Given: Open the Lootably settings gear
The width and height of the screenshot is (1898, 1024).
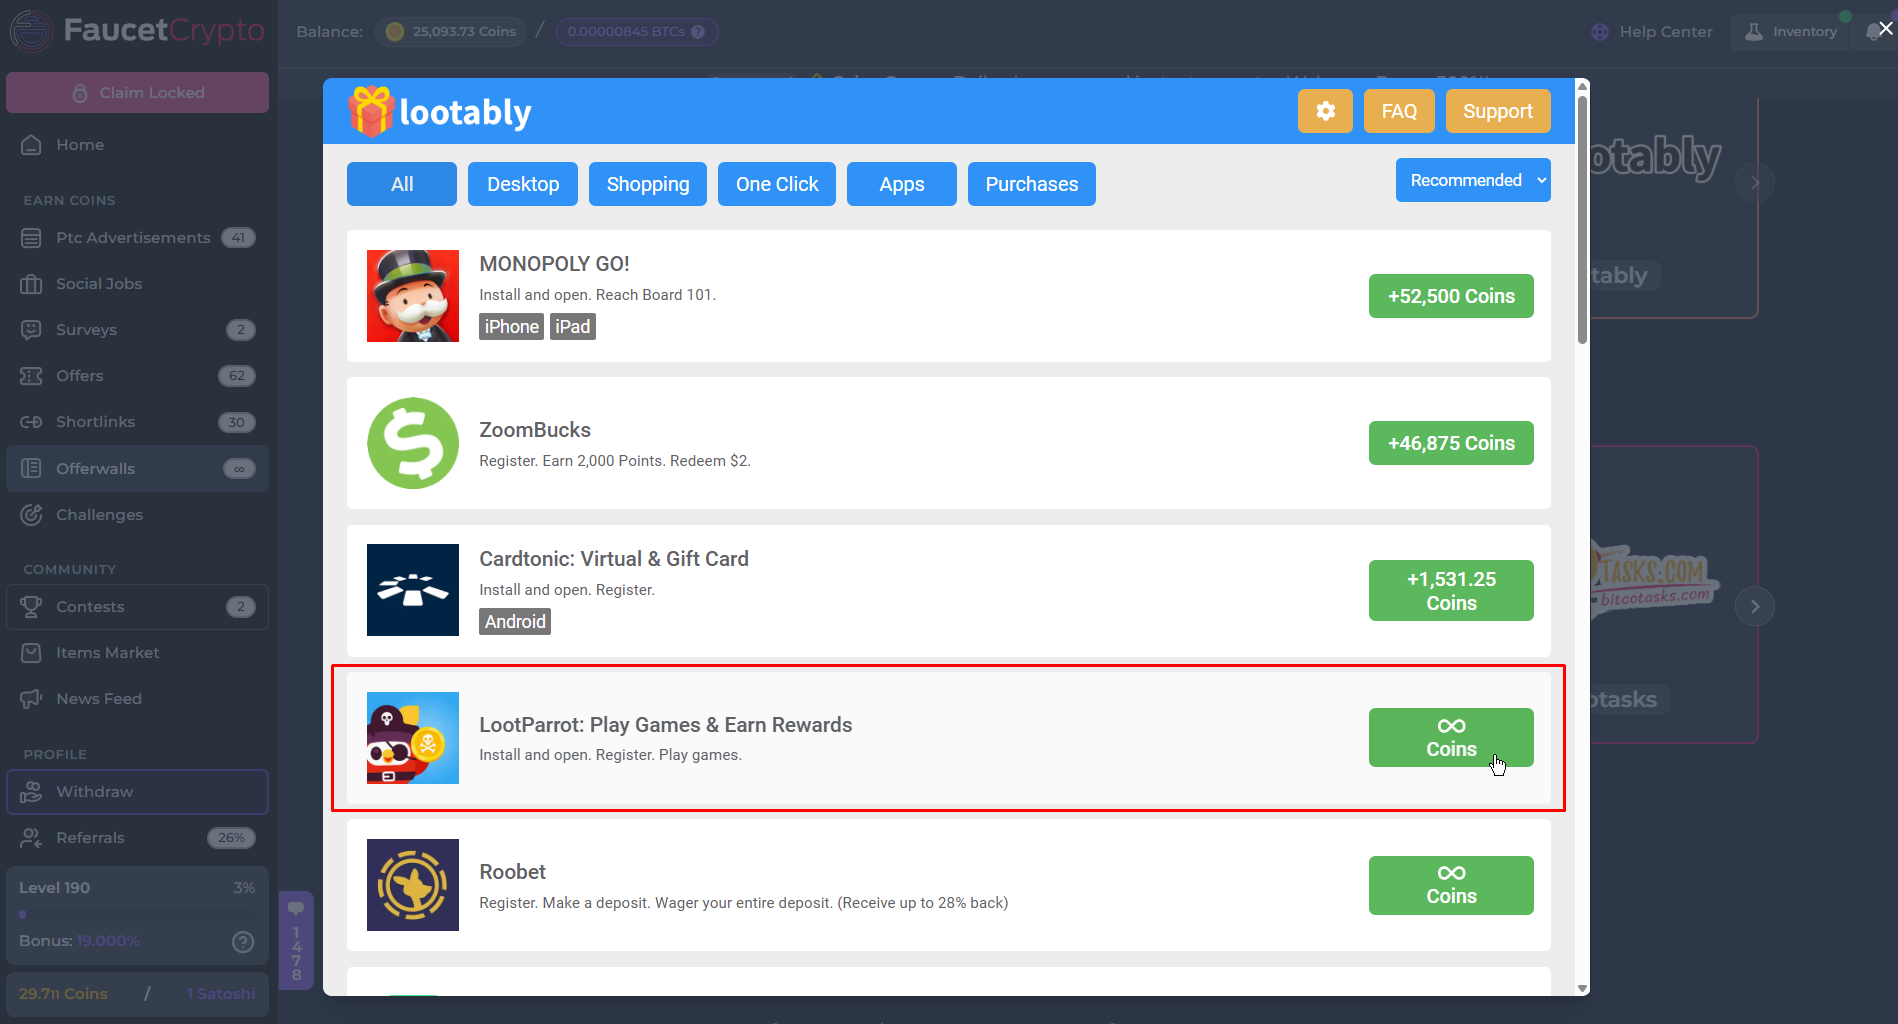Looking at the screenshot, I should pos(1325,111).
